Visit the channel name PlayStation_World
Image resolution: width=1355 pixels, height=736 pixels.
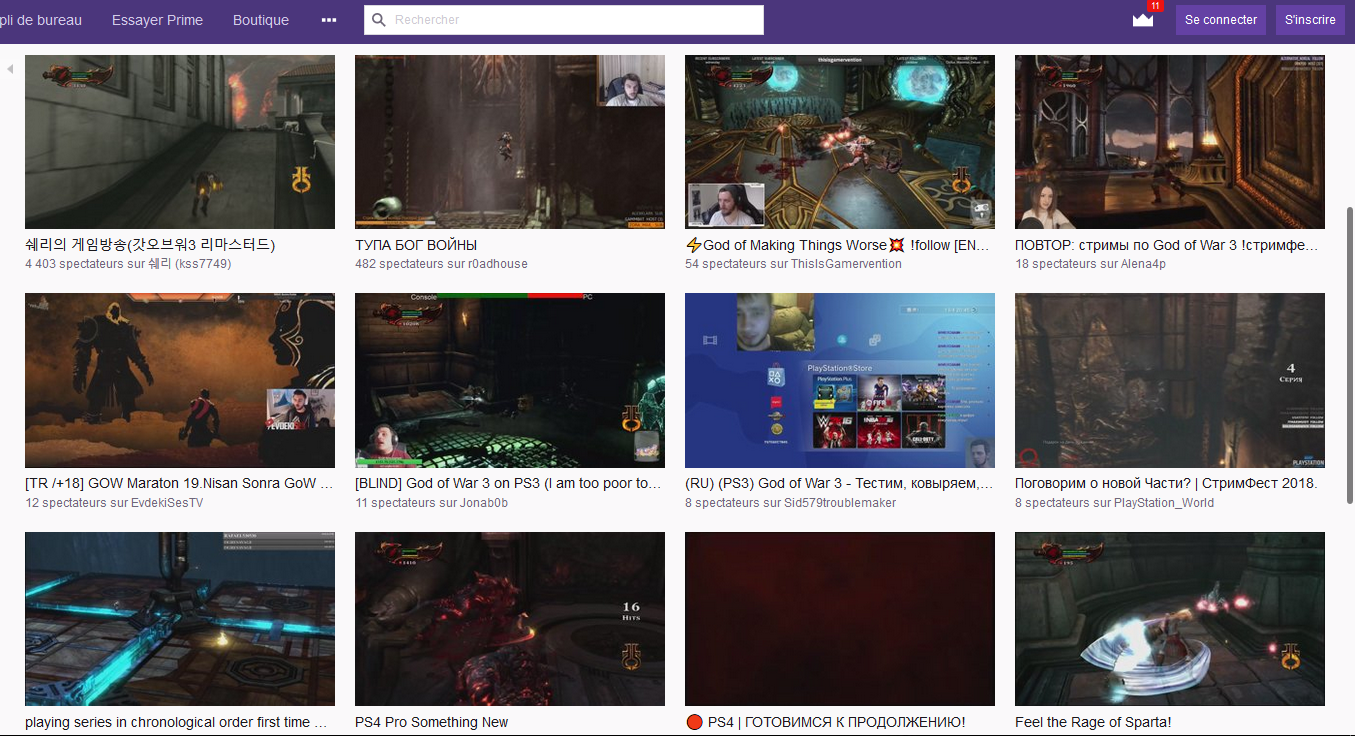[x=1164, y=503]
